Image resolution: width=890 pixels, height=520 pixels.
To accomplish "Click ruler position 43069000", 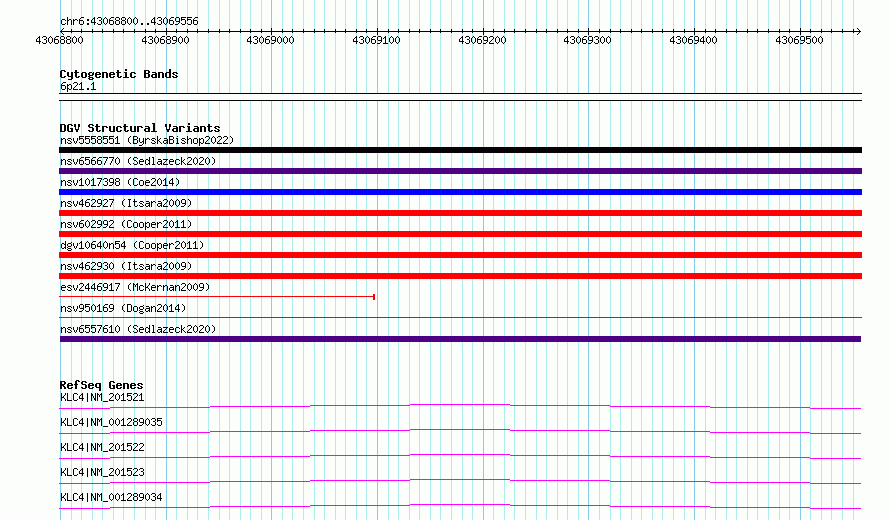I will tap(271, 40).
